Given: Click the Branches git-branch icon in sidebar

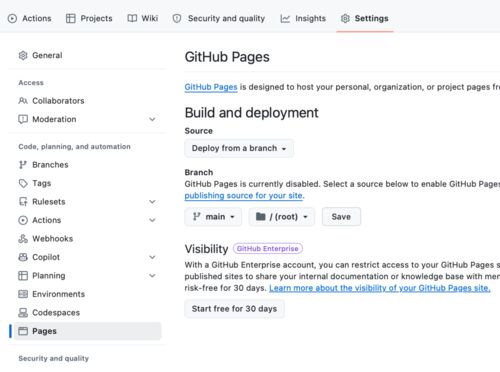Looking at the screenshot, I should pyautogui.click(x=23, y=165).
